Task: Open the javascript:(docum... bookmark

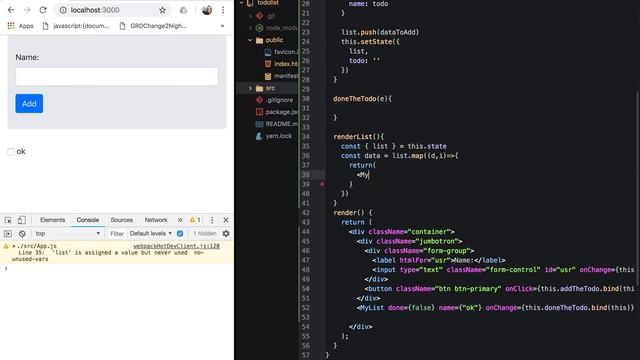Action: (x=76, y=26)
